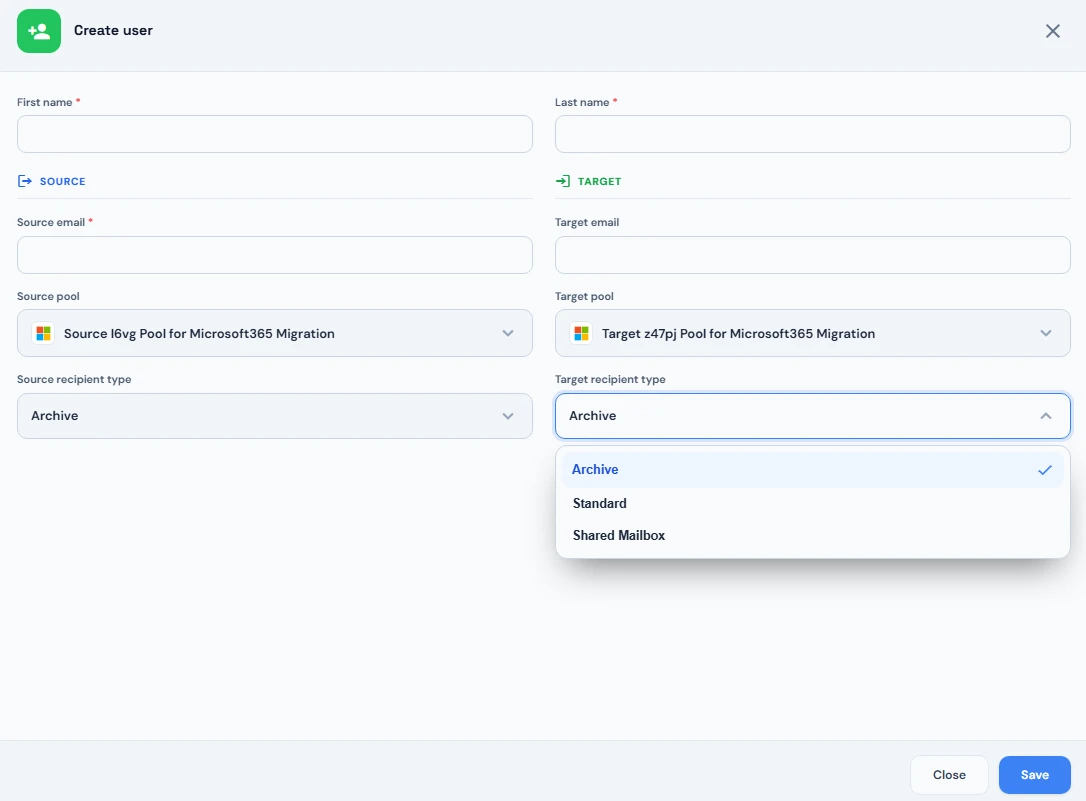Expand the Source recipient type dropdown

coord(275,416)
